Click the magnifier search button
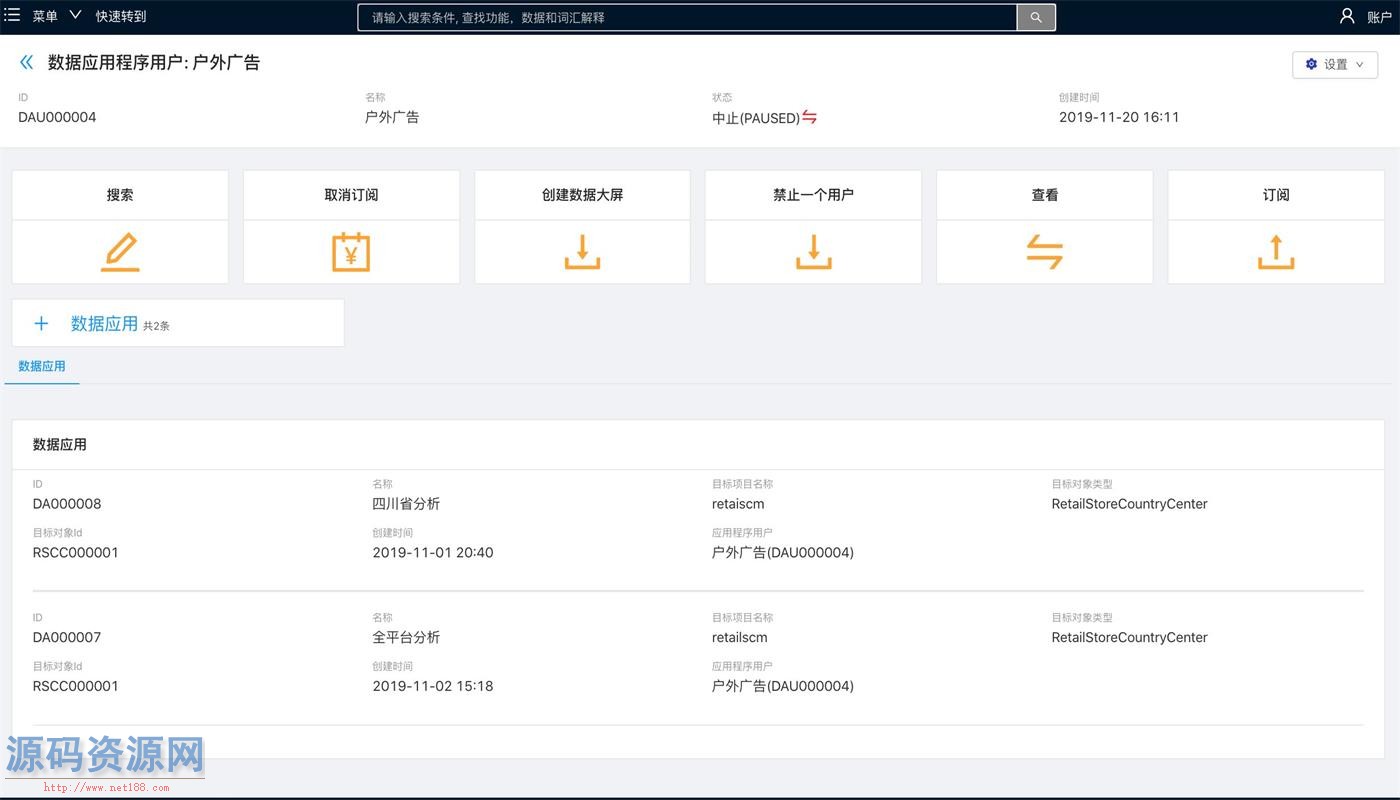 tap(1036, 17)
